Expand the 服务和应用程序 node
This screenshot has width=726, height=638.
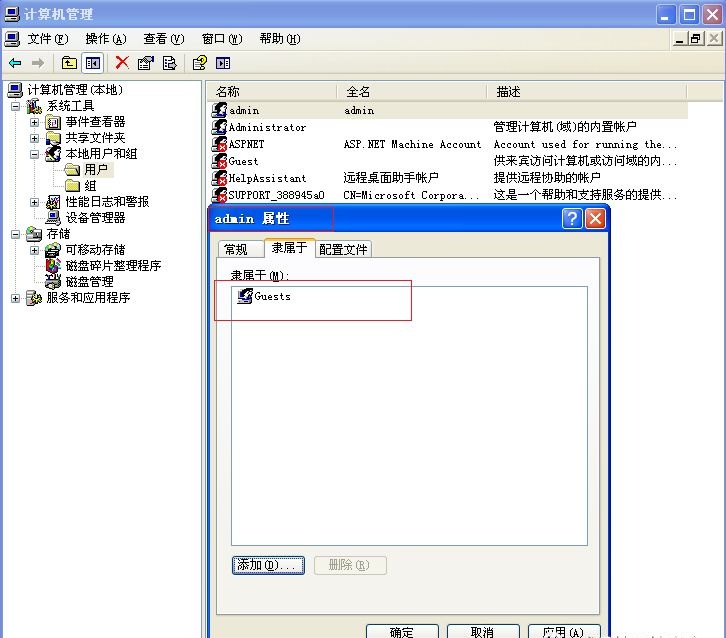click(15, 298)
